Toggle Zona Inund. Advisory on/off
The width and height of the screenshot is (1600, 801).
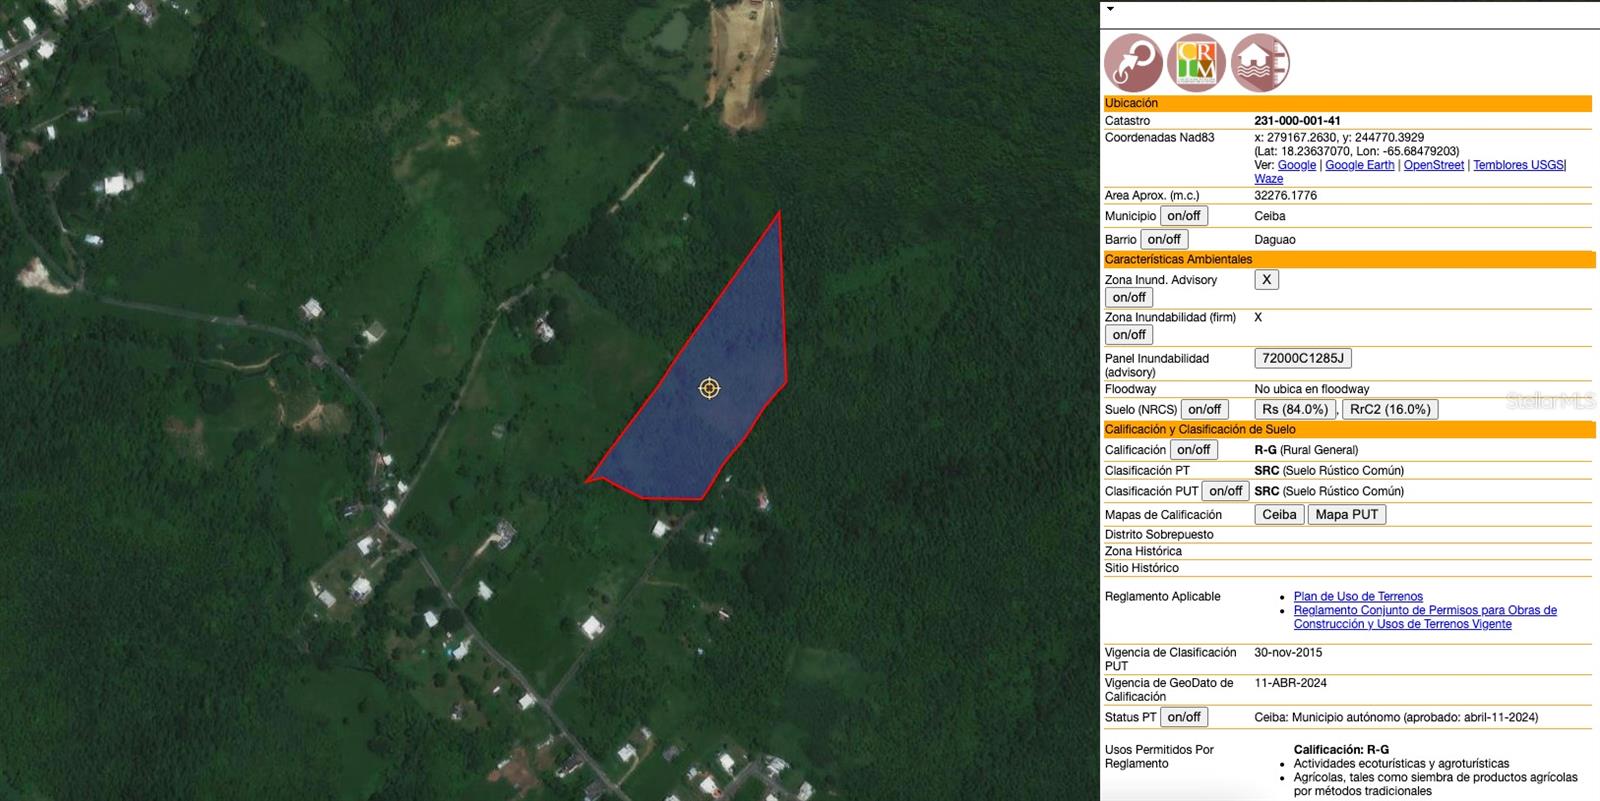(1129, 297)
